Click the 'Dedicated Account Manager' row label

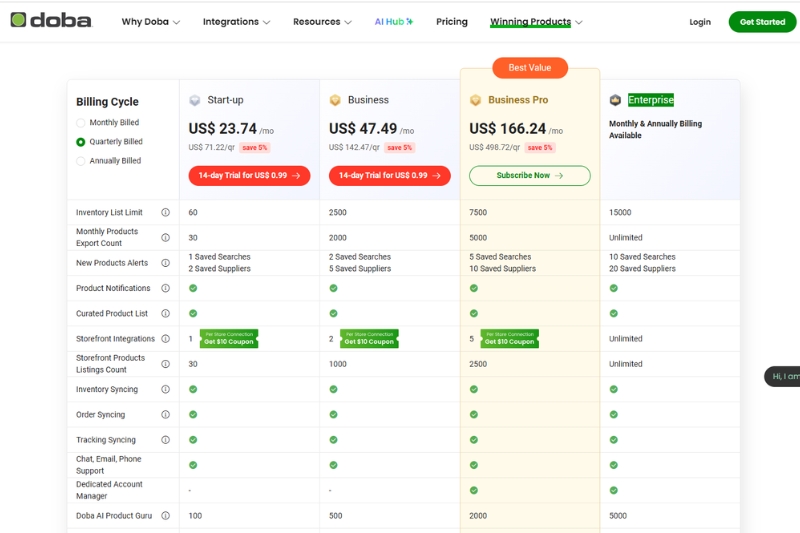click(x=109, y=490)
